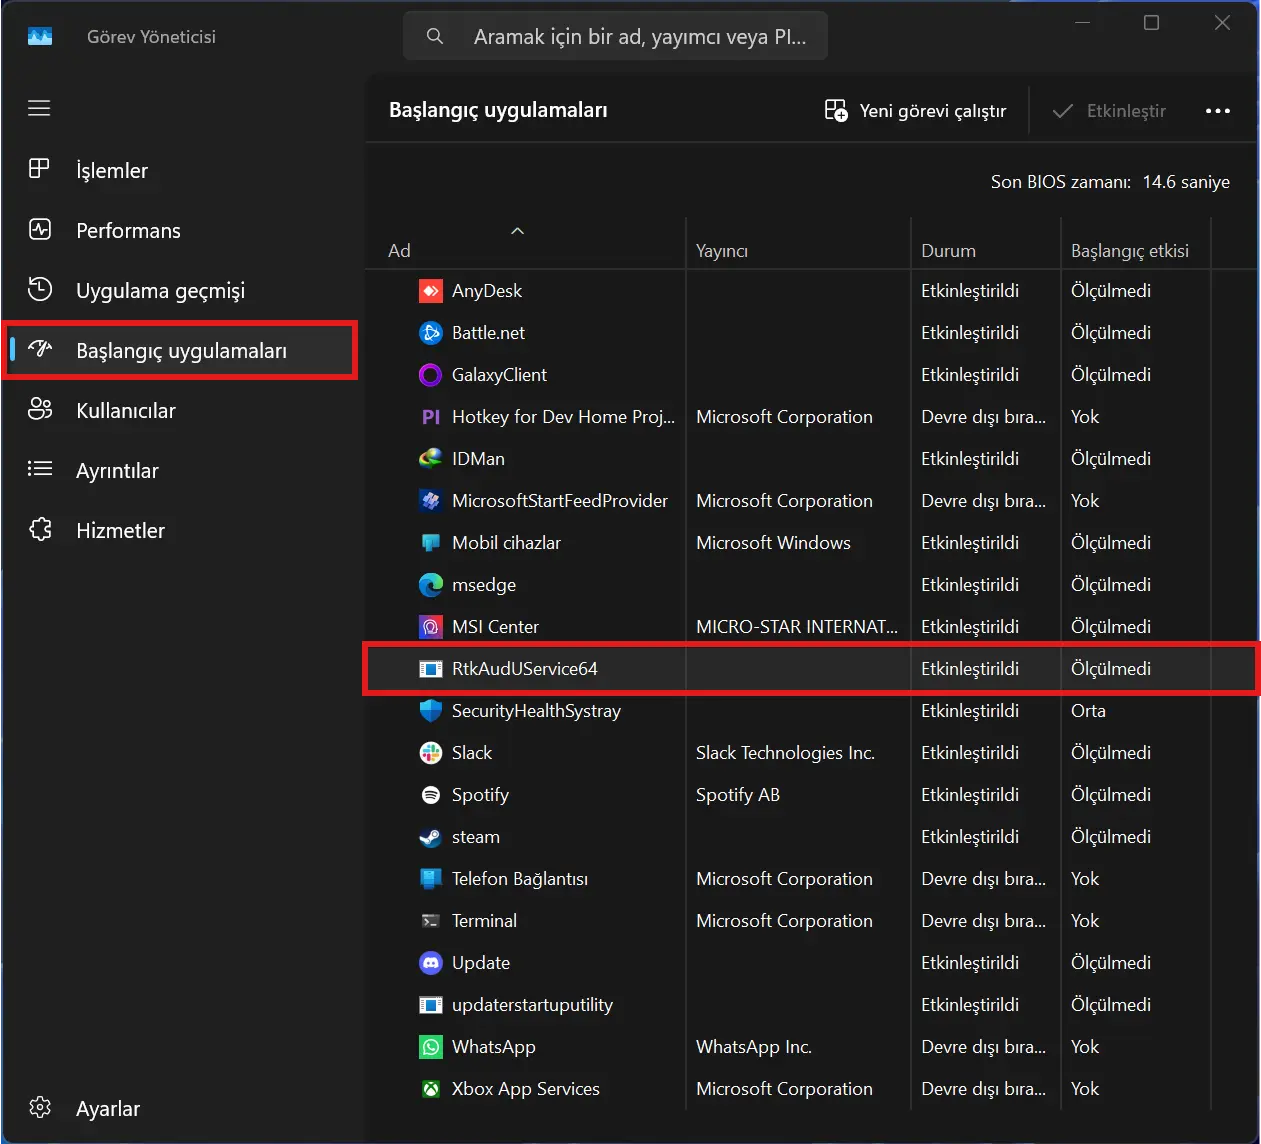Click the msedge browser icon
The width and height of the screenshot is (1261, 1144).
[x=430, y=585]
